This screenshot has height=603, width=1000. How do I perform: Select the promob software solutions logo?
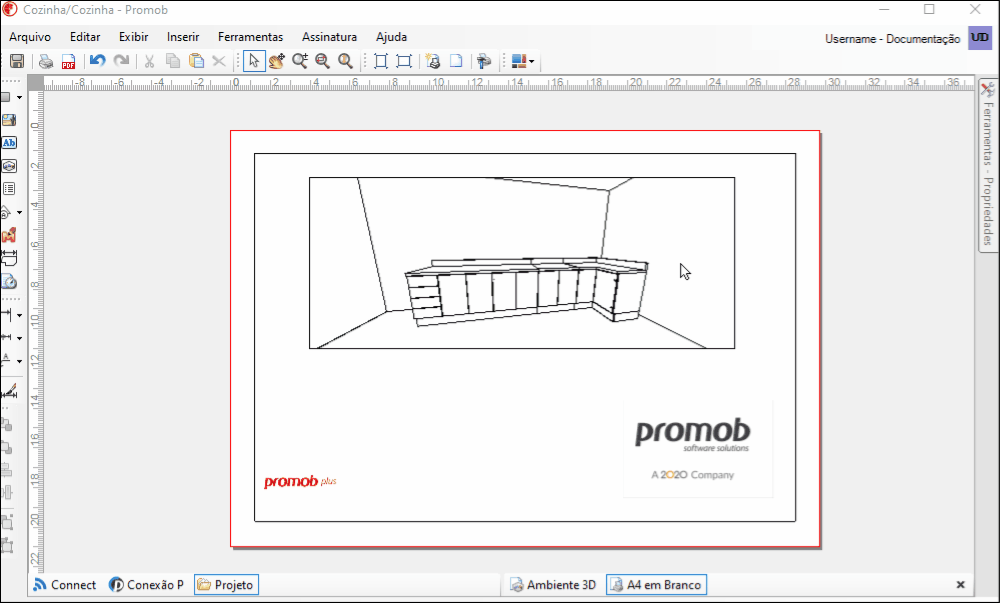pos(698,449)
